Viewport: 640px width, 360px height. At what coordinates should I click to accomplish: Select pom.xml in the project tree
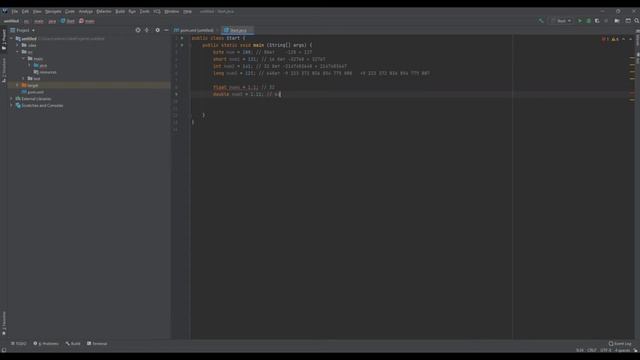[32, 92]
